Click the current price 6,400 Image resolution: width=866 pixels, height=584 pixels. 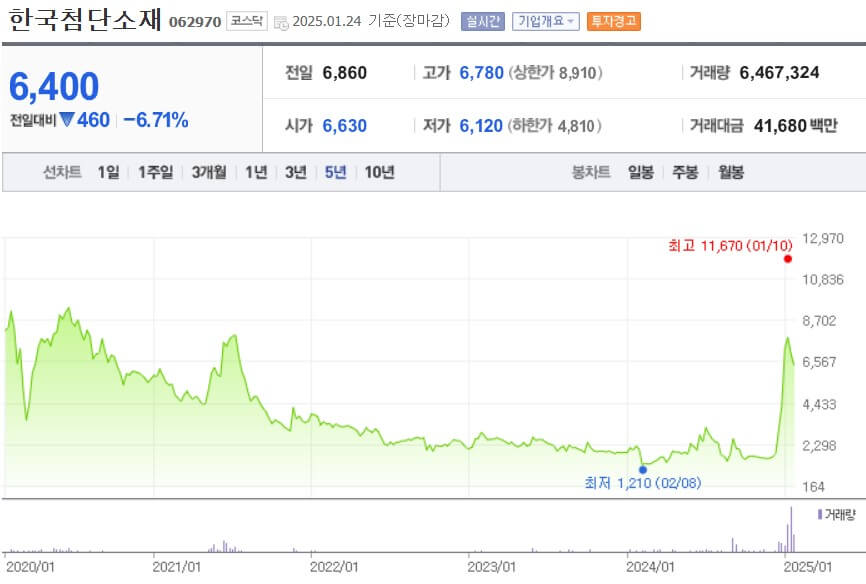(54, 87)
